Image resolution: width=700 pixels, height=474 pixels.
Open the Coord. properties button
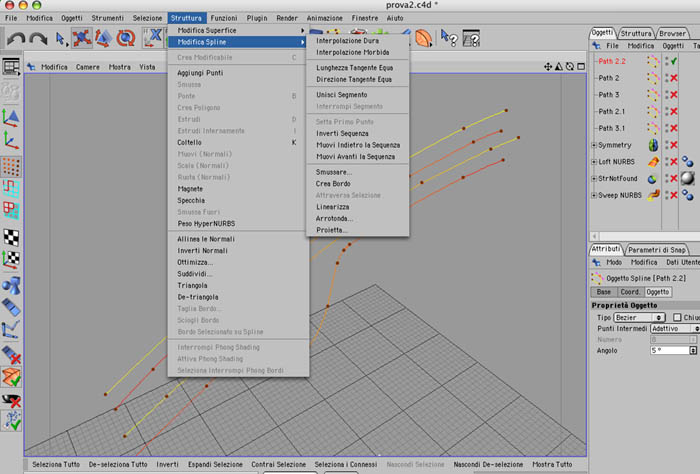[630, 292]
